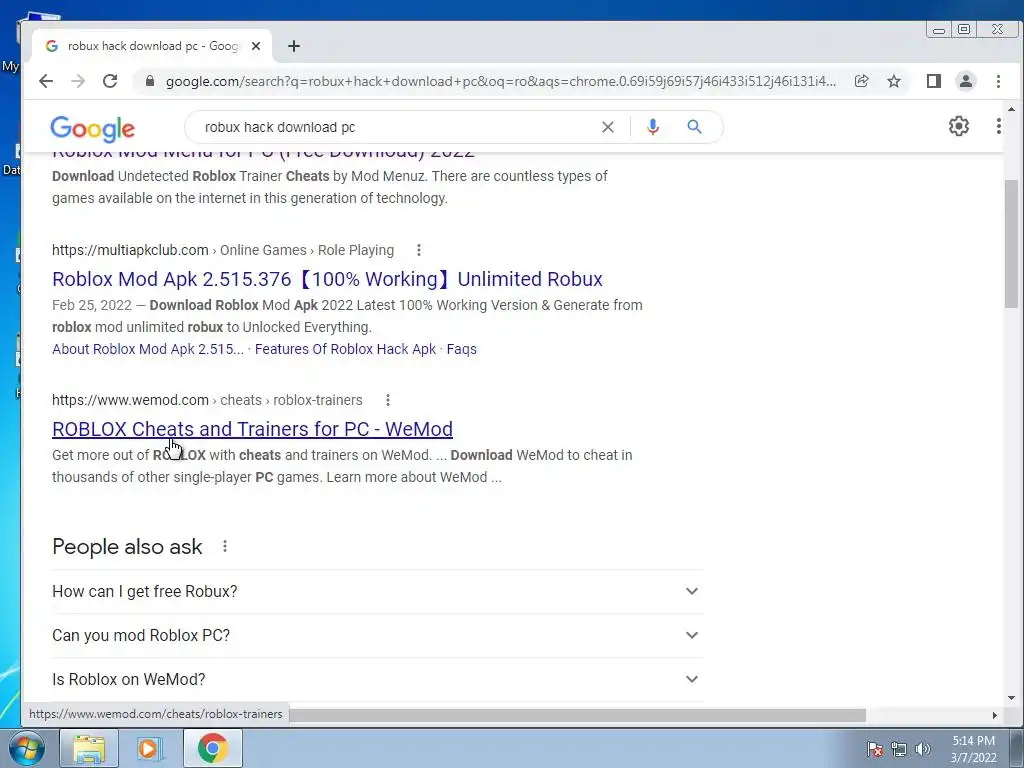Image resolution: width=1024 pixels, height=768 pixels.
Task: Click the scroll-up arrow at page top
Action: coord(1011,109)
